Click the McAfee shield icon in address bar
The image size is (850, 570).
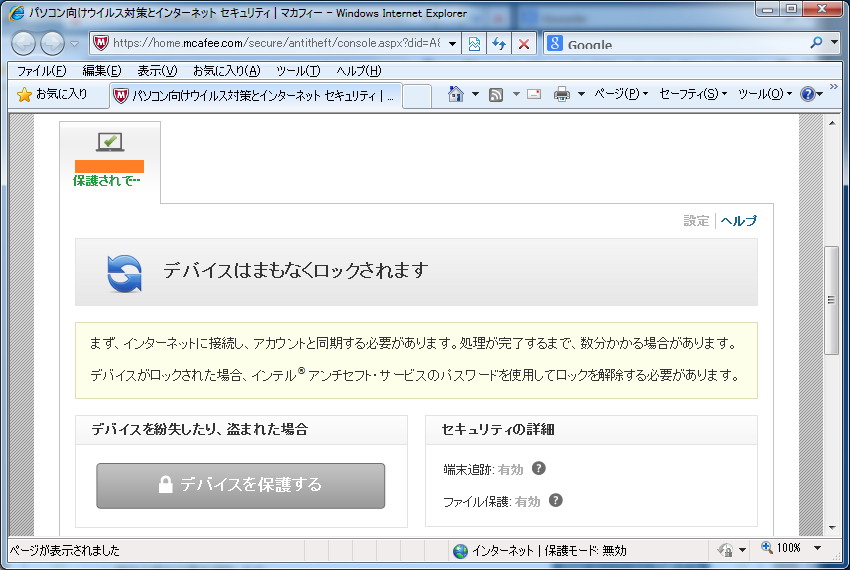click(x=101, y=43)
